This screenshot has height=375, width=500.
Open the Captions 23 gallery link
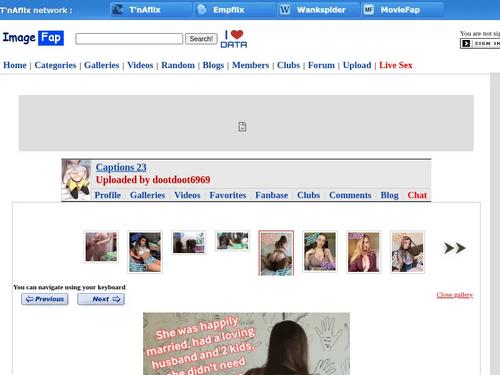coord(121,167)
